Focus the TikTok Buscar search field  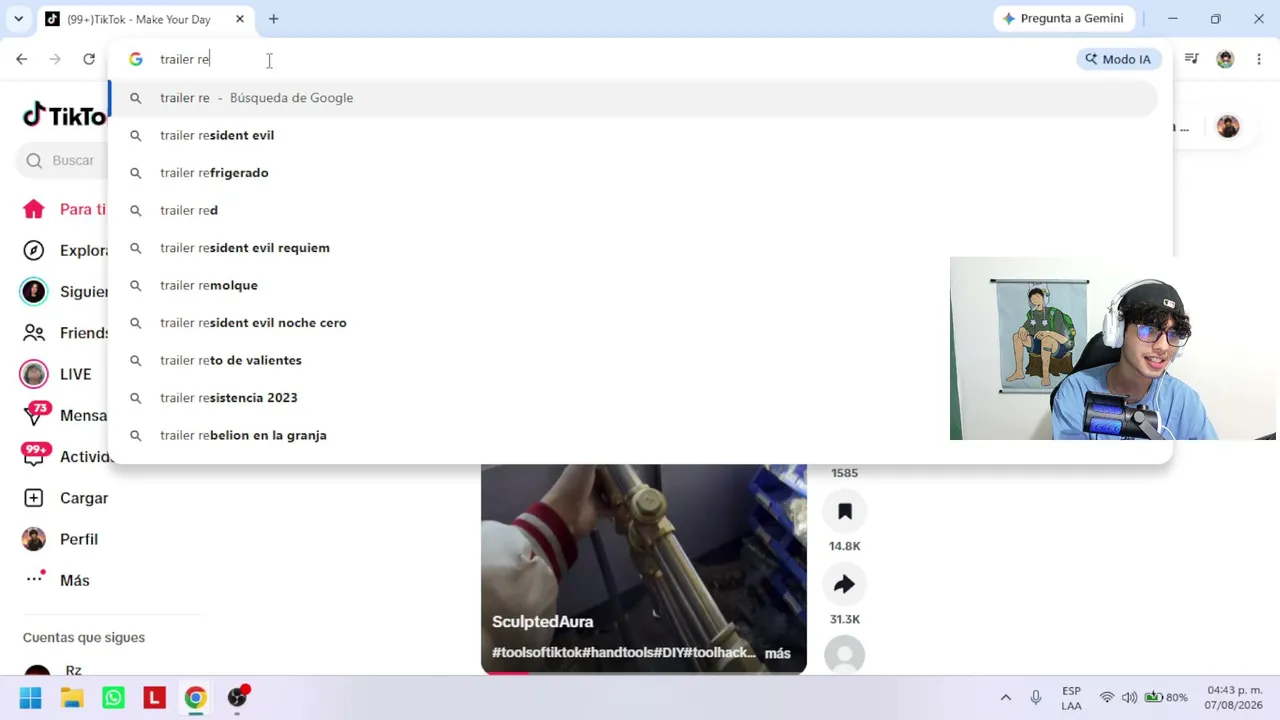tap(62, 160)
